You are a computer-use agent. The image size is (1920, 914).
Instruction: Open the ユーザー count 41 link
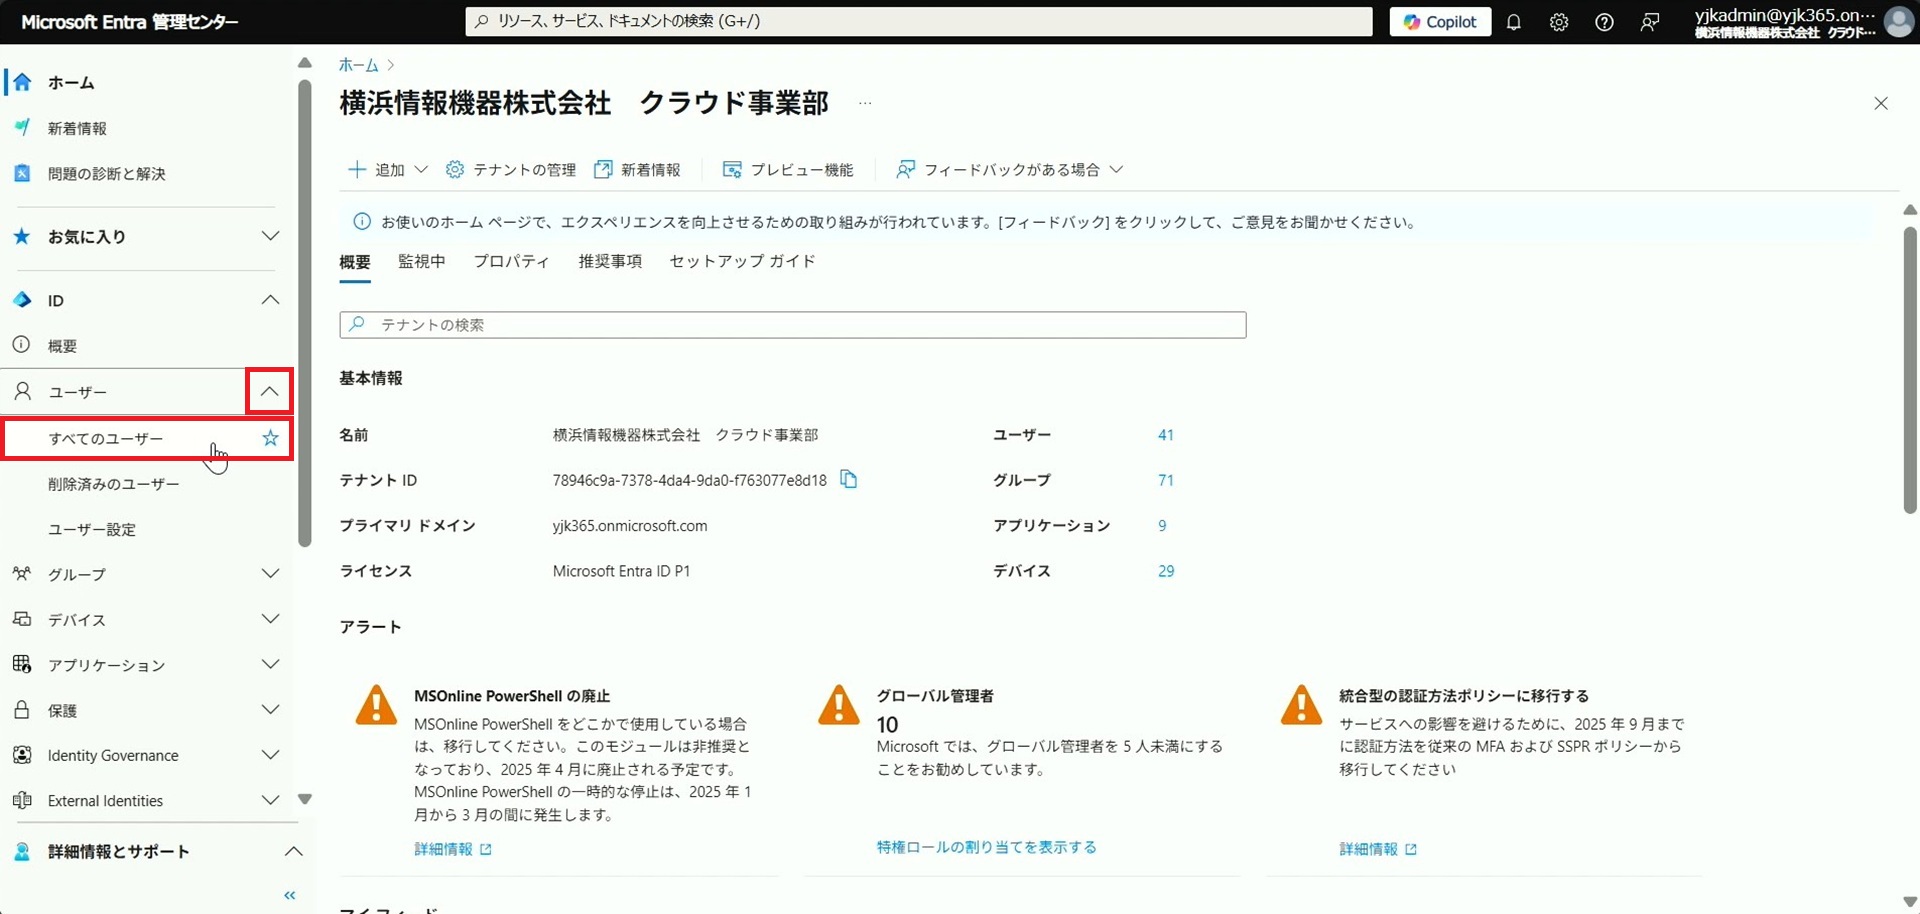tap(1166, 435)
